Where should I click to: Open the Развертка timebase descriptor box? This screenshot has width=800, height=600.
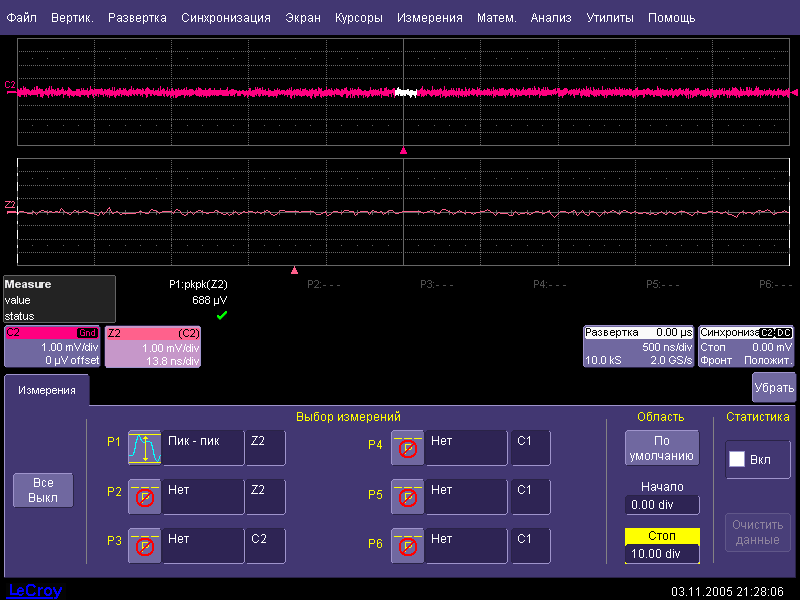(x=638, y=346)
